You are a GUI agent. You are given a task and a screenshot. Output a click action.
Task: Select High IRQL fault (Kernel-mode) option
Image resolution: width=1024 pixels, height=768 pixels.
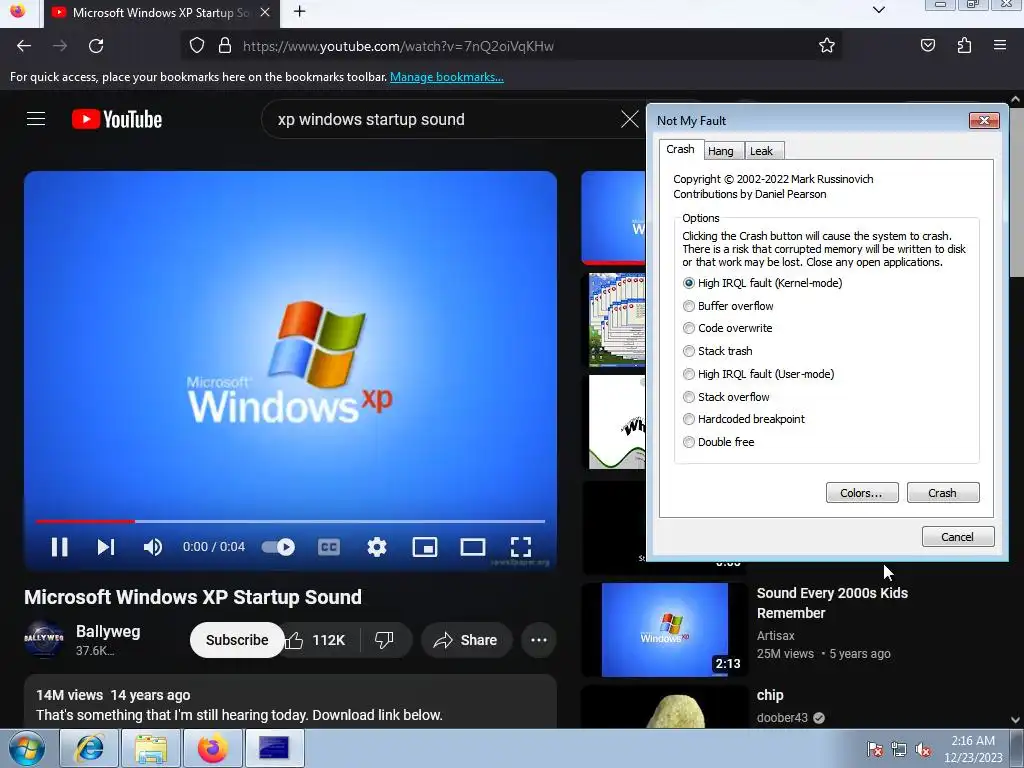[762, 283]
